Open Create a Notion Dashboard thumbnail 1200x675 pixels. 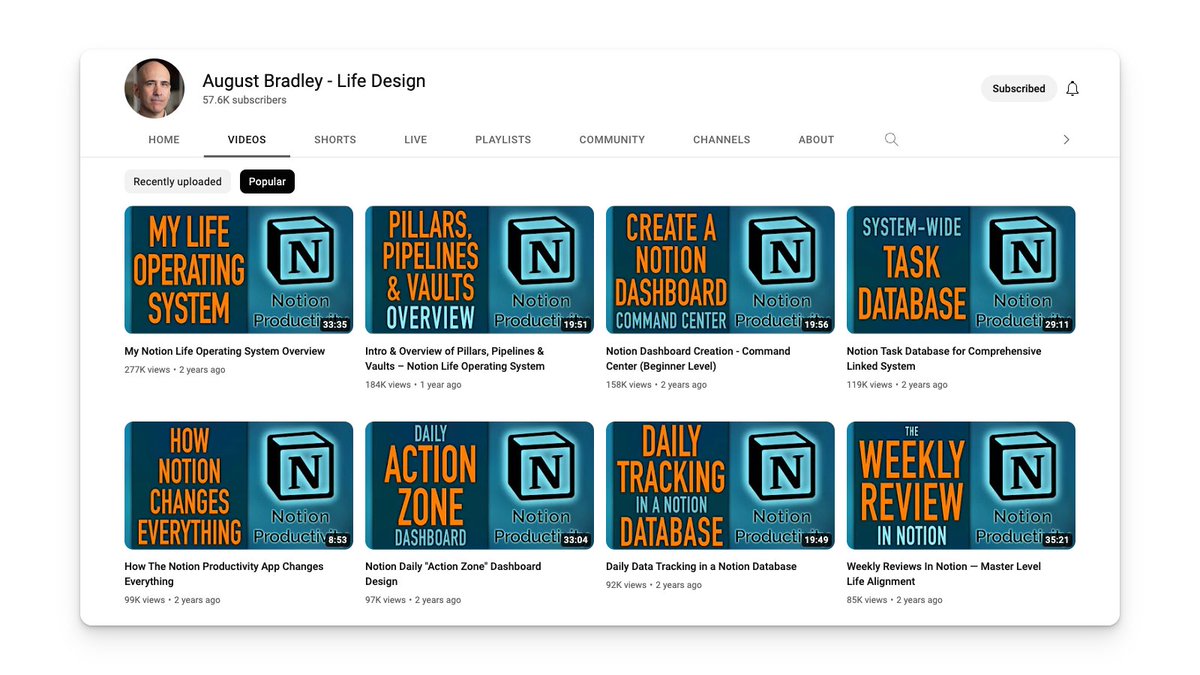[720, 270]
